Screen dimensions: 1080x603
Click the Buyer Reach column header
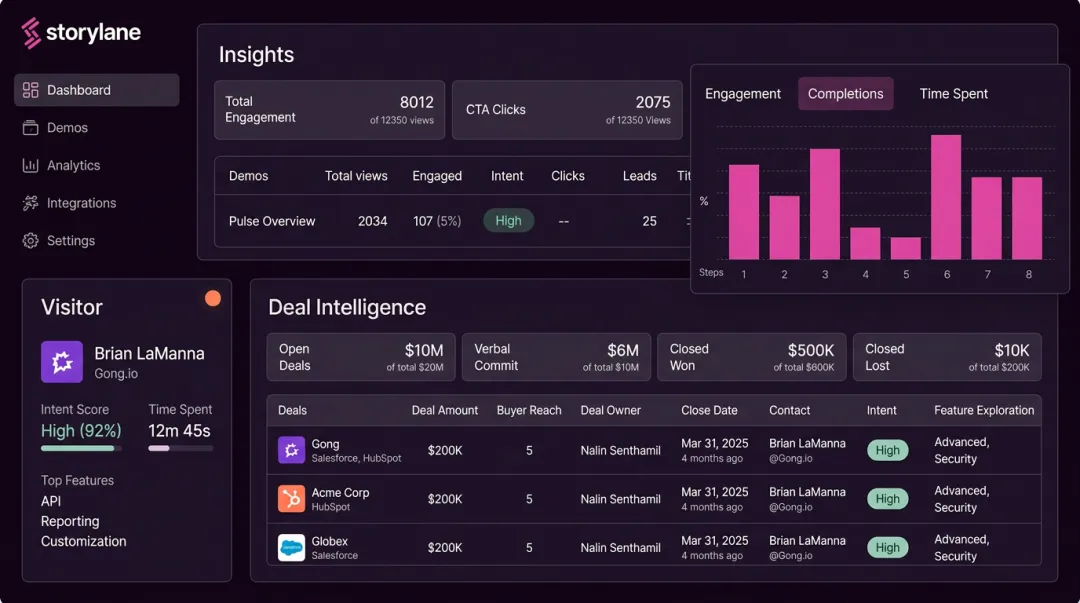tap(529, 410)
